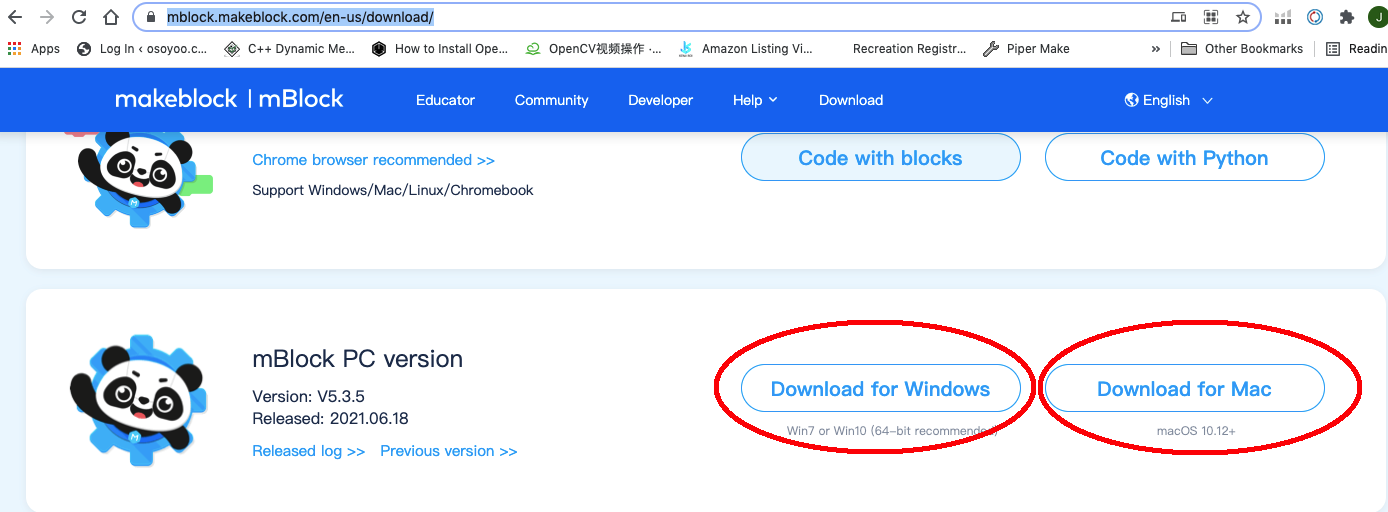Click 'Support Windows/Mac/Linux/Chromebook' text

(x=393, y=190)
